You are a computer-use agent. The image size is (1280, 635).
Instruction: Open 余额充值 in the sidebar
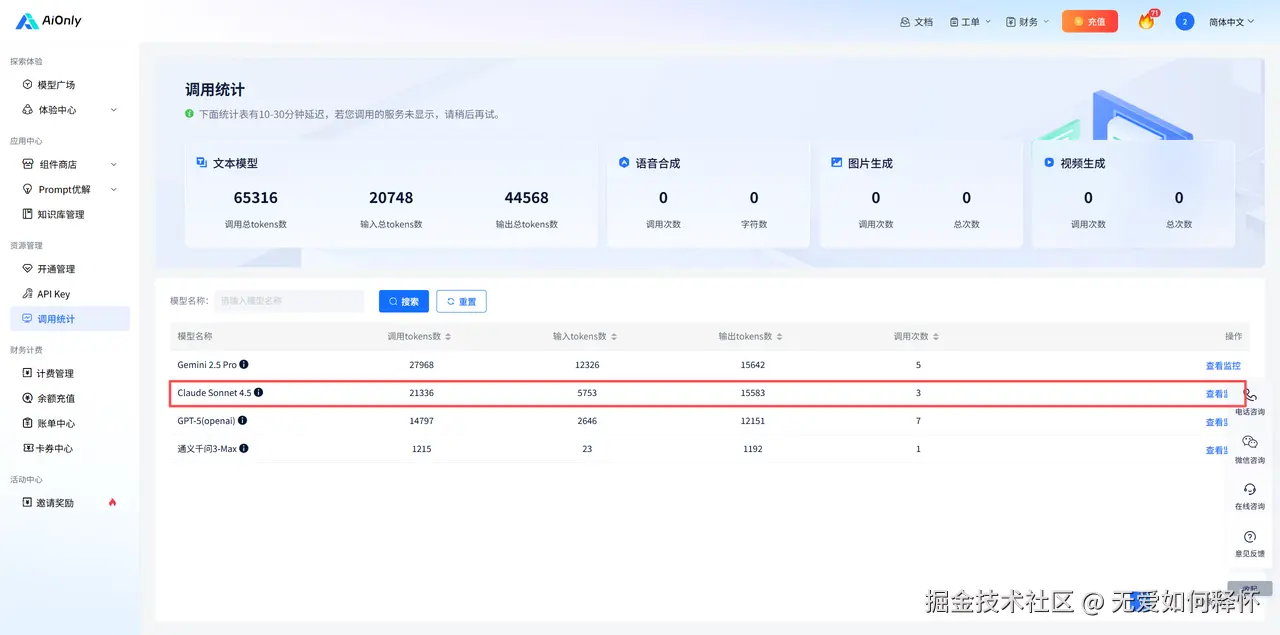pyautogui.click(x=49, y=398)
